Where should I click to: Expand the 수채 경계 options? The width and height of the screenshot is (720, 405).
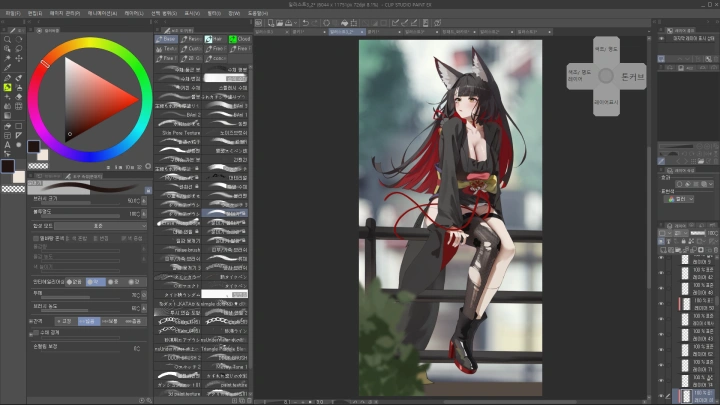point(31,335)
